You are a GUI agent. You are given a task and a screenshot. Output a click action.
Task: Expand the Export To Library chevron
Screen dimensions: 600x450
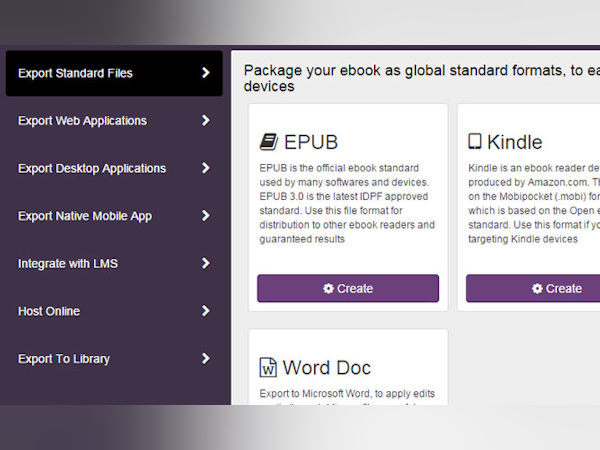[206, 358]
